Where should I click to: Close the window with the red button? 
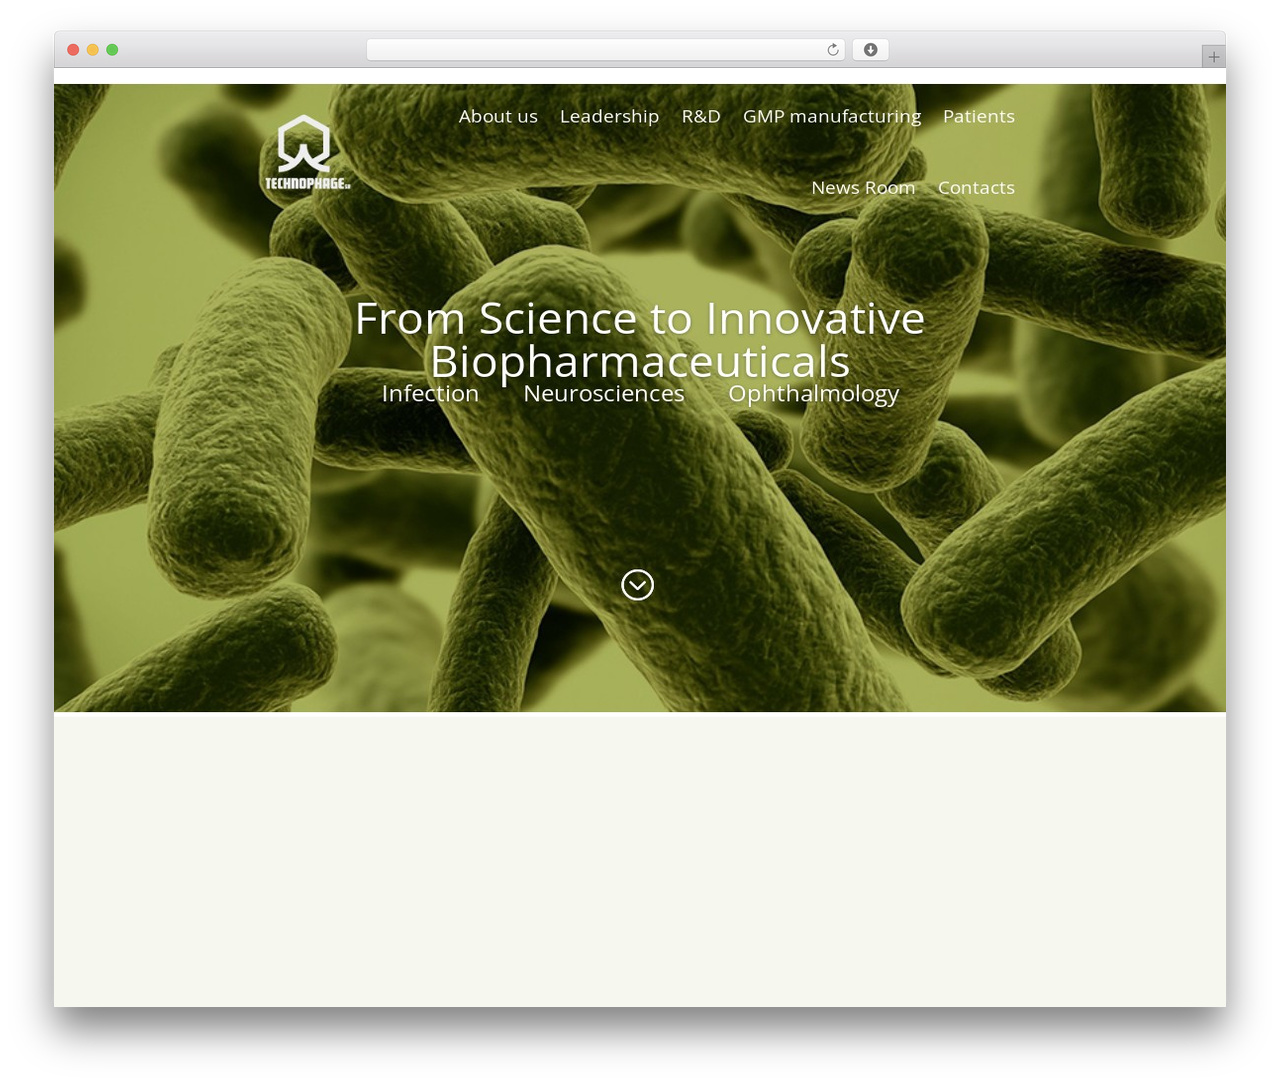73,50
